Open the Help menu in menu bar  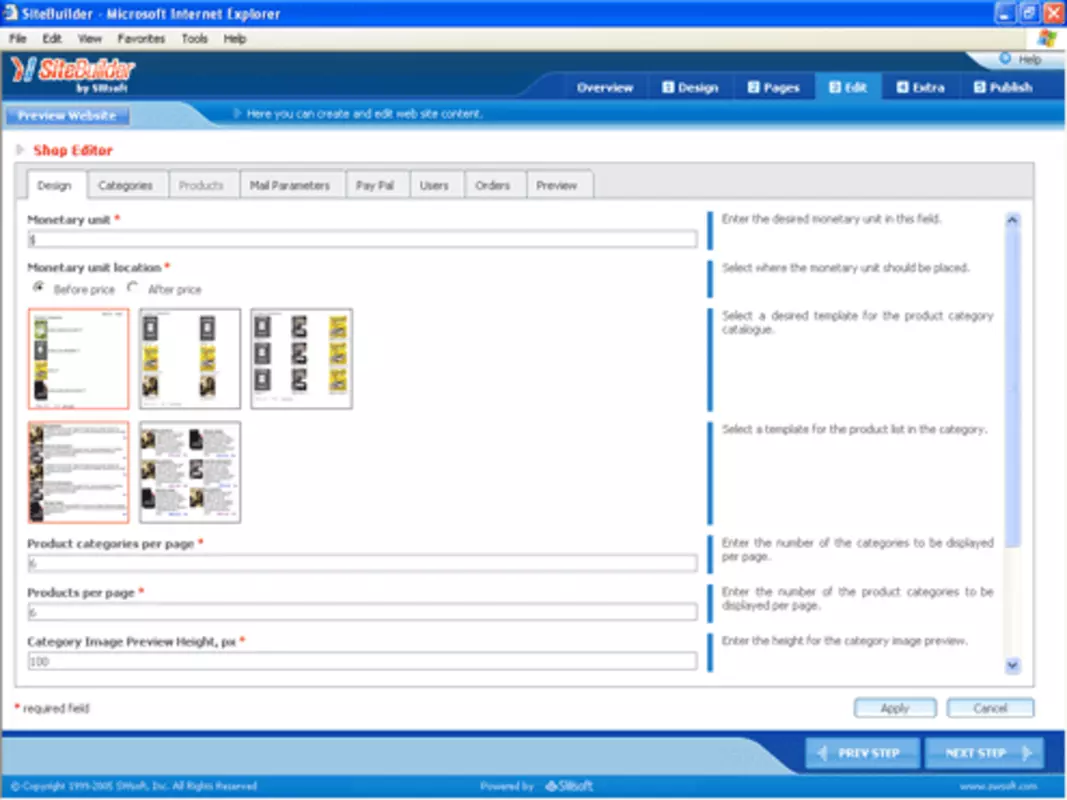(x=235, y=39)
